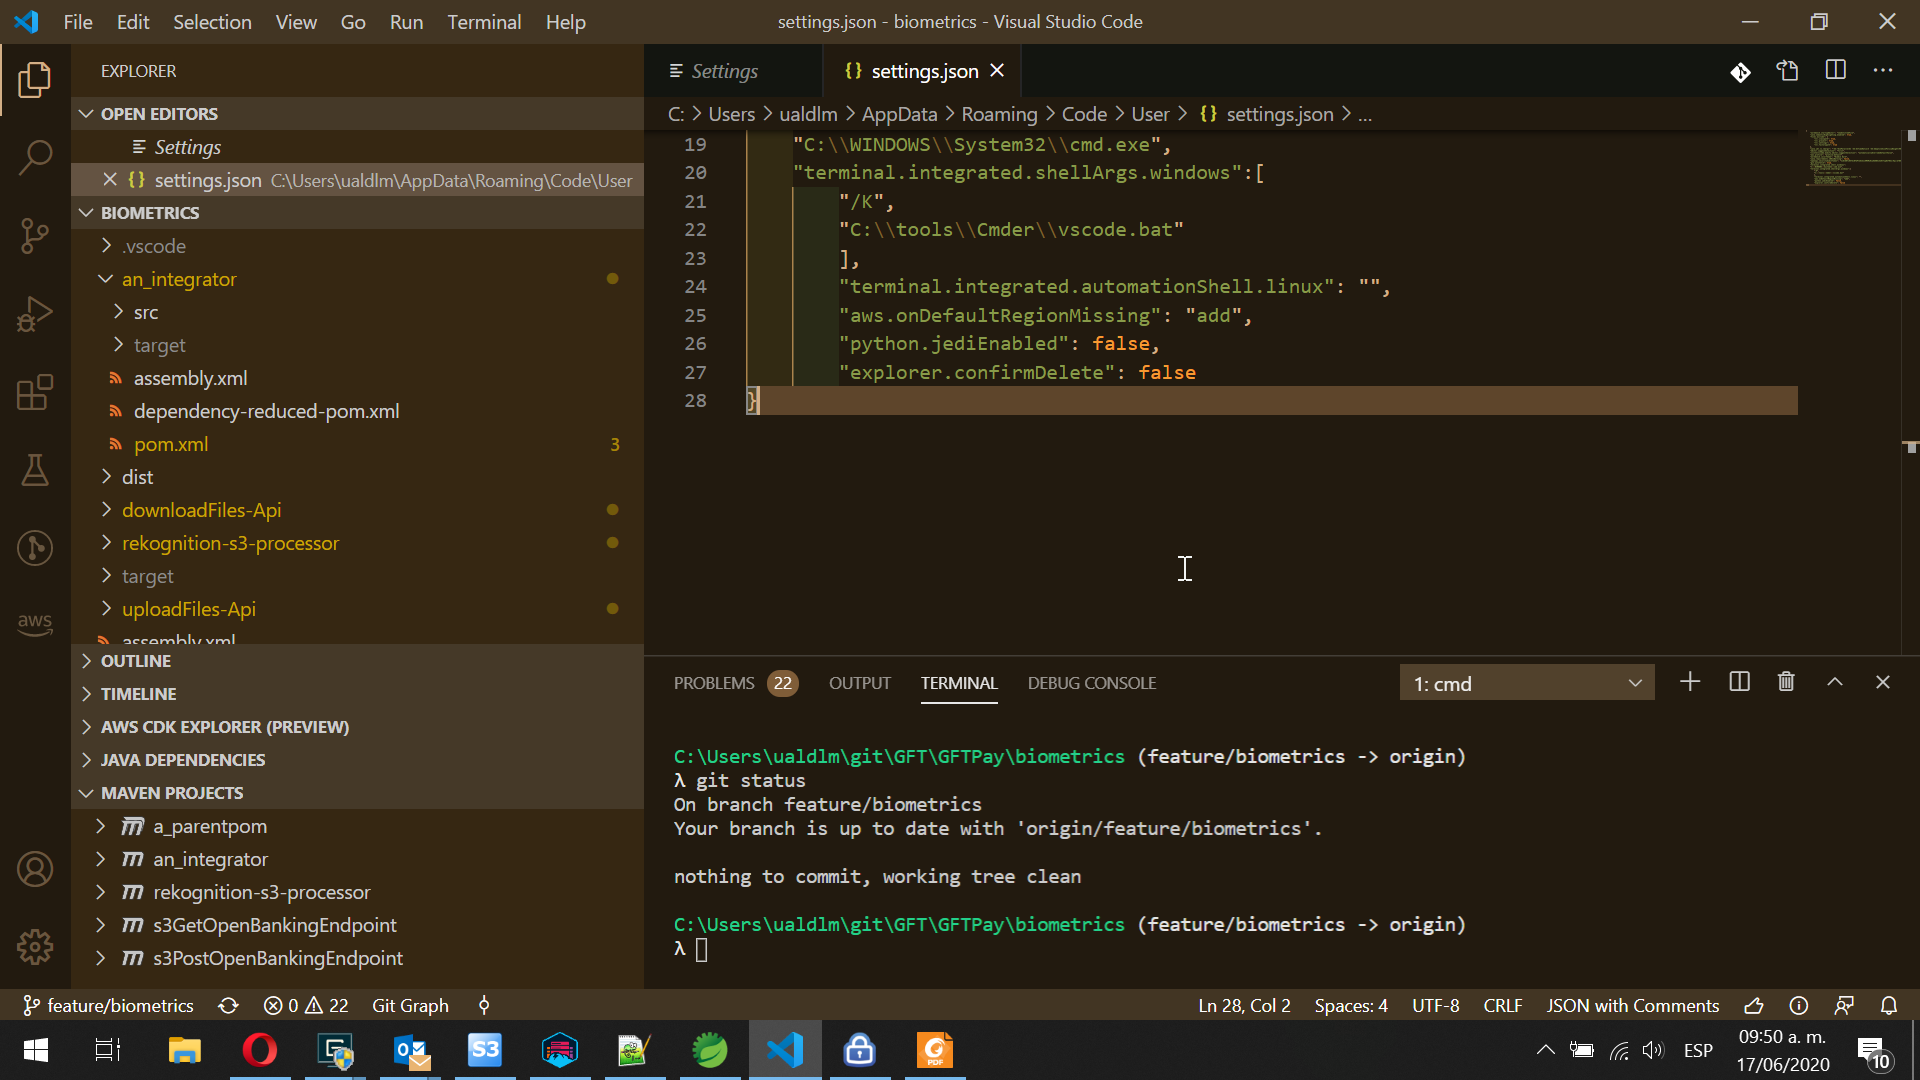Open the terminal selector dropdown '1: cmd'
The width and height of the screenshot is (1920, 1080).
point(1526,683)
